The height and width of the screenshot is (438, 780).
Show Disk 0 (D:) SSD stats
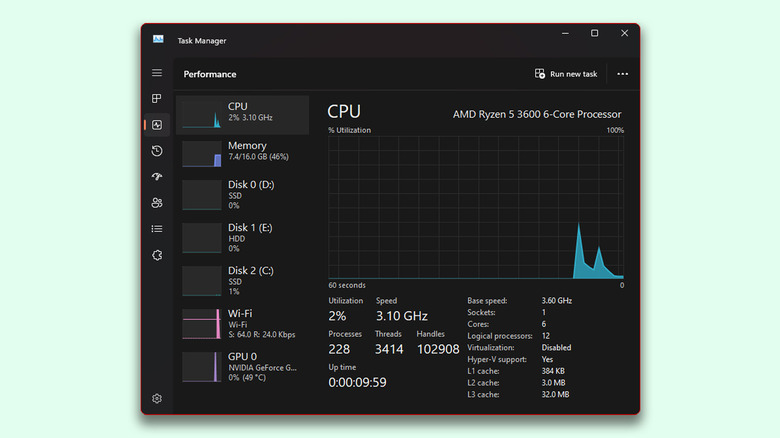click(x=241, y=194)
